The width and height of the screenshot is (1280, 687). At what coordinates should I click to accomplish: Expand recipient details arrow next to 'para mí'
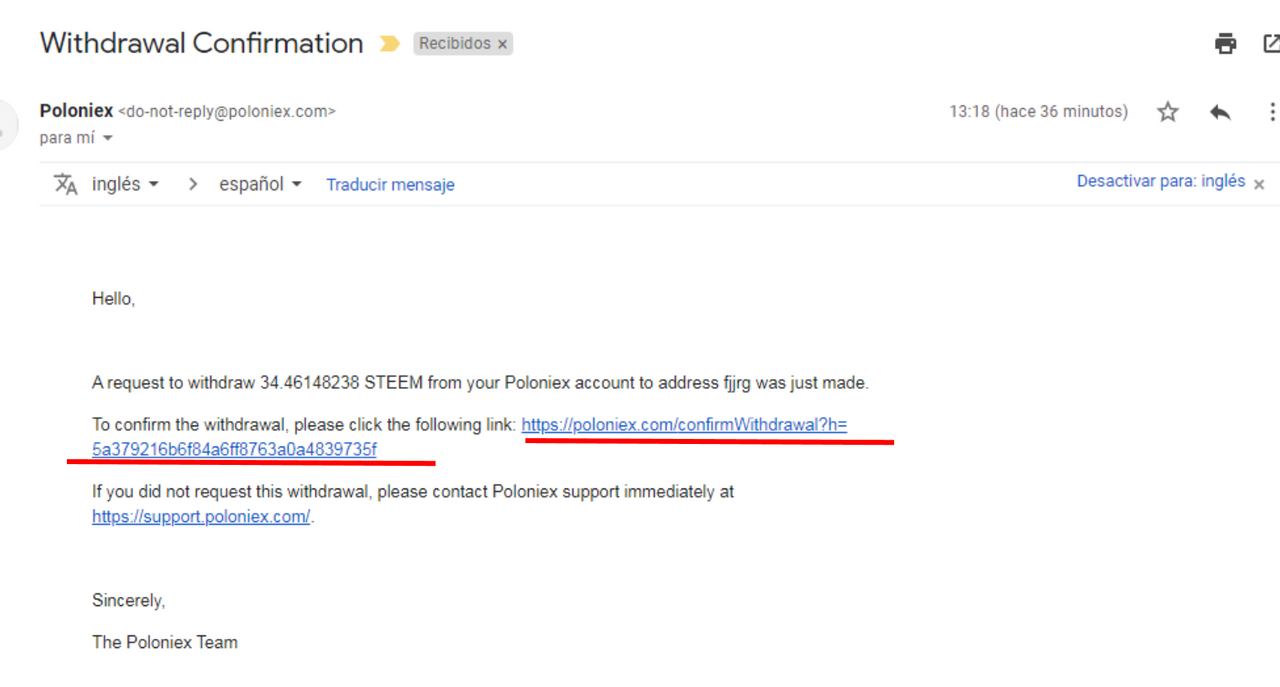pyautogui.click(x=108, y=138)
